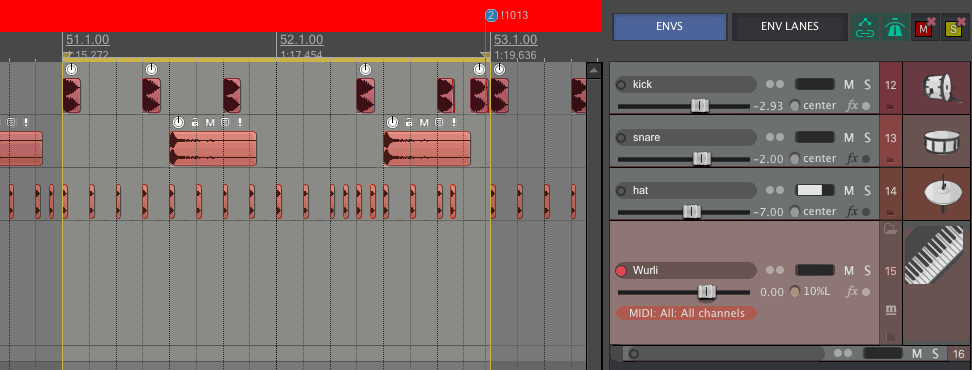The image size is (972, 370).
Task: Solo the hat track
Action: click(x=867, y=190)
